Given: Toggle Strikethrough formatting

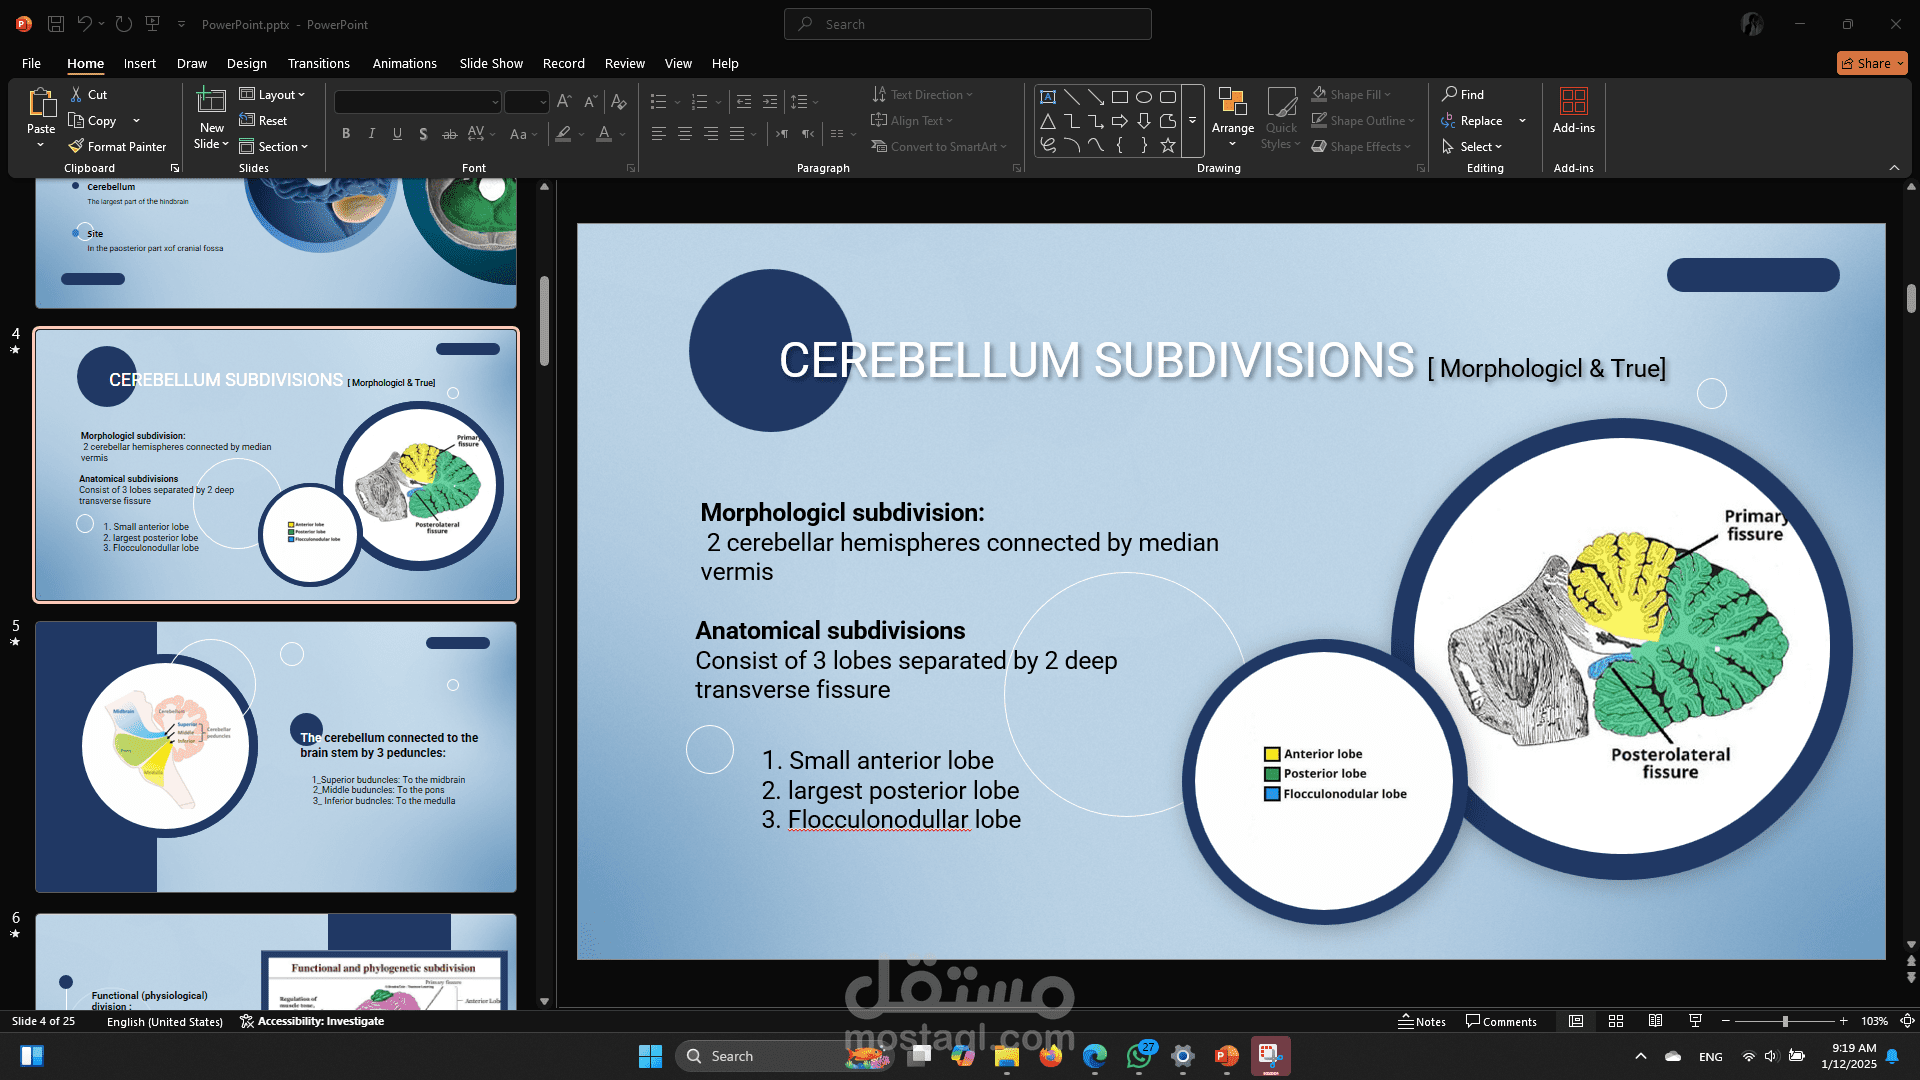Looking at the screenshot, I should (450, 133).
